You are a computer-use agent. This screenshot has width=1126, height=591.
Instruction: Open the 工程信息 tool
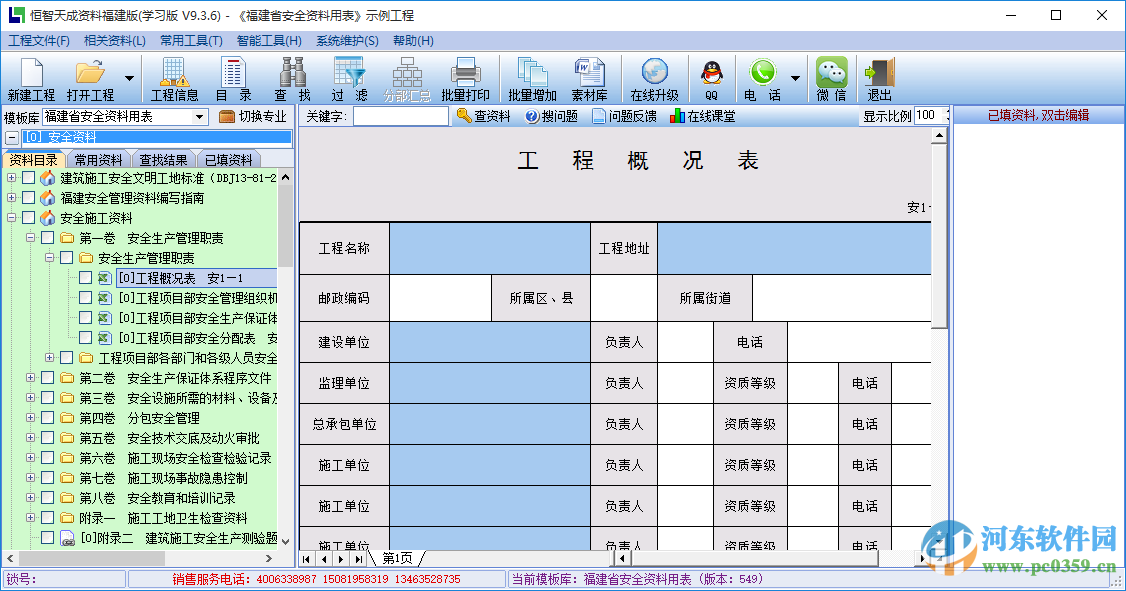click(174, 78)
